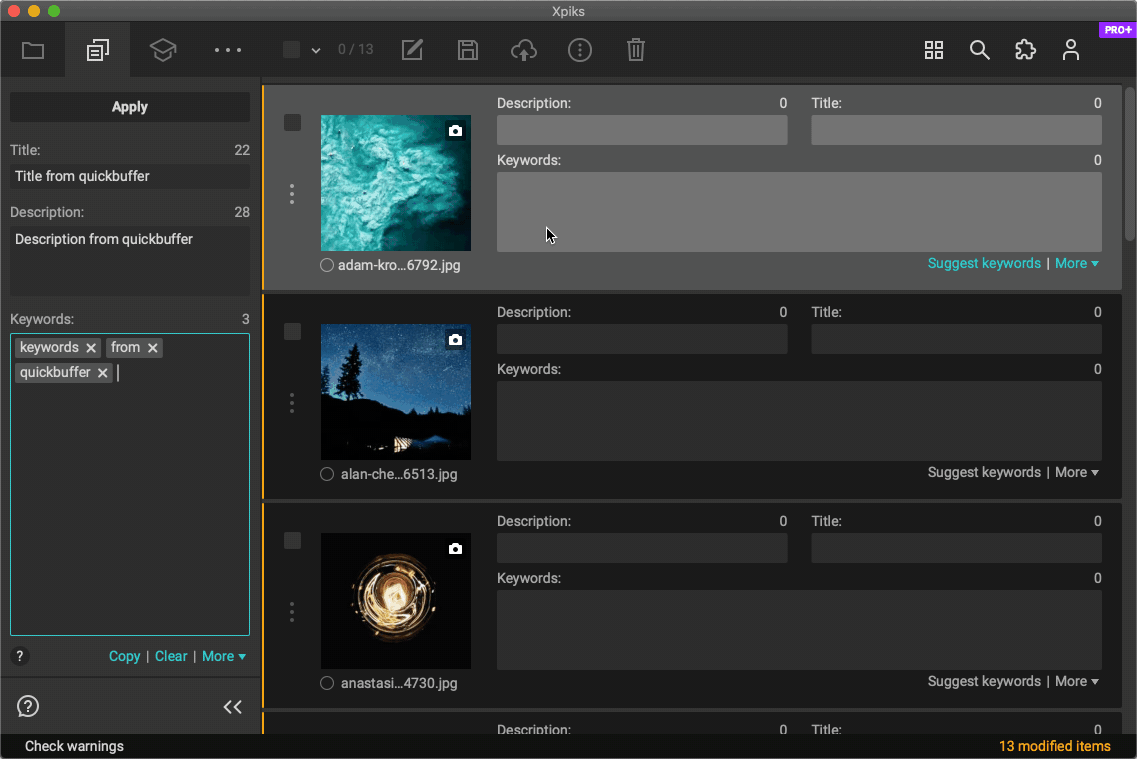Viewport: 1137px width, 759px height.
Task: Open the plugins puzzle icon
Action: (1025, 49)
